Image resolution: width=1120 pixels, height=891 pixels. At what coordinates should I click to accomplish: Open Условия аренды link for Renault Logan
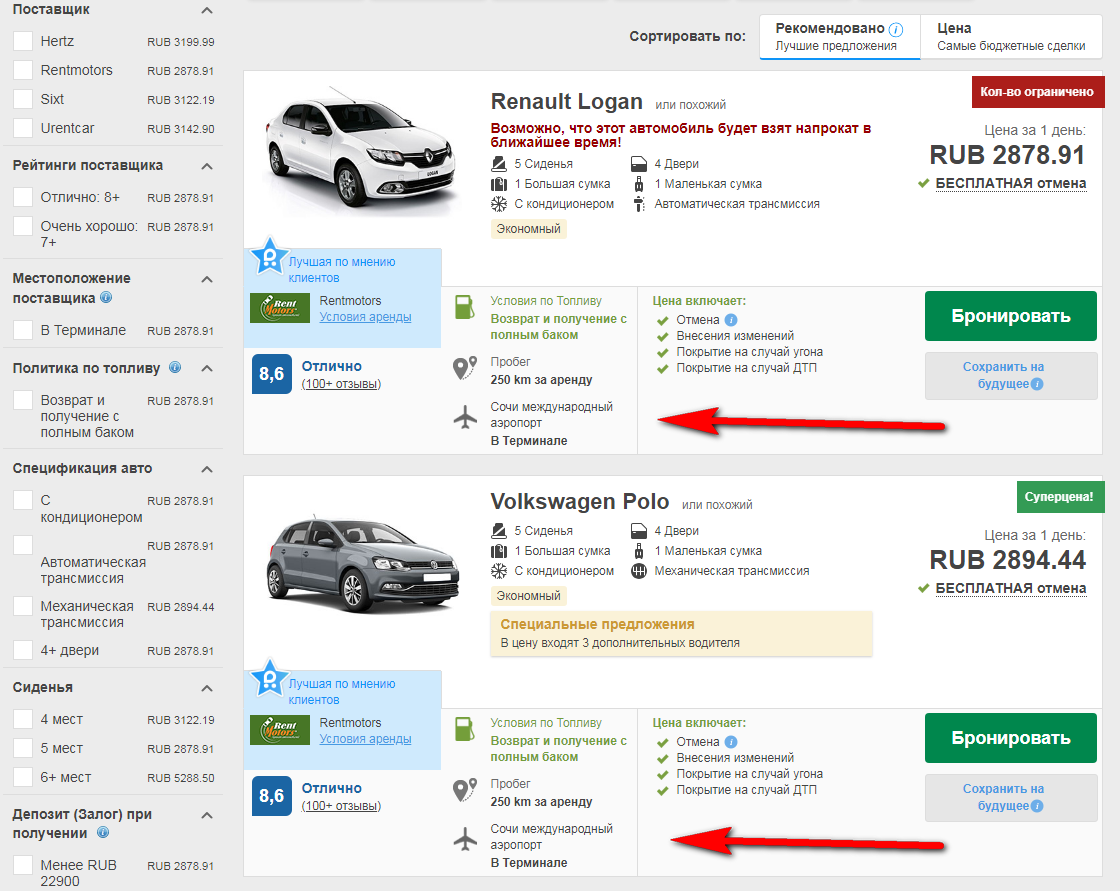(x=365, y=317)
